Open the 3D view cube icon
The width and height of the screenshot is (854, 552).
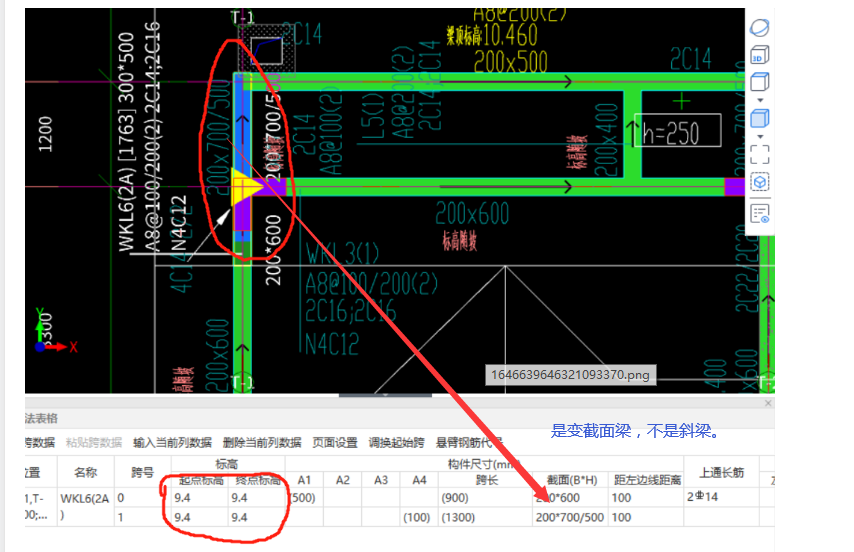click(x=759, y=55)
